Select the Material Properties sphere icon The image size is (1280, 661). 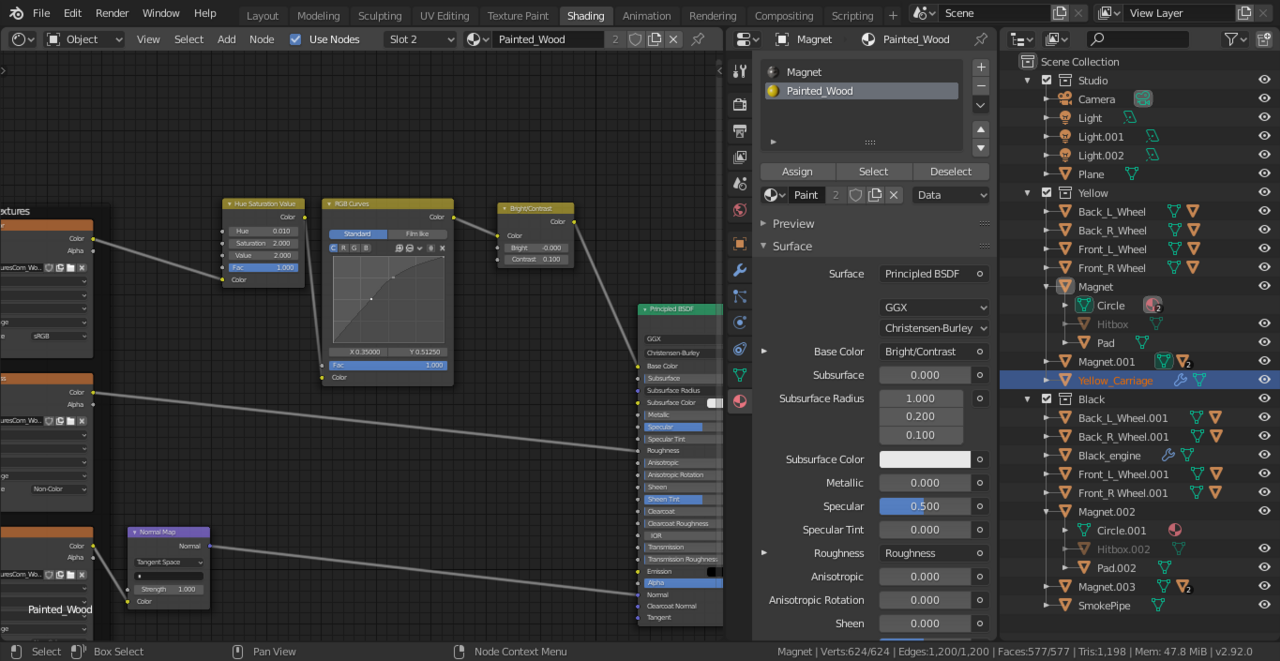tap(739, 401)
